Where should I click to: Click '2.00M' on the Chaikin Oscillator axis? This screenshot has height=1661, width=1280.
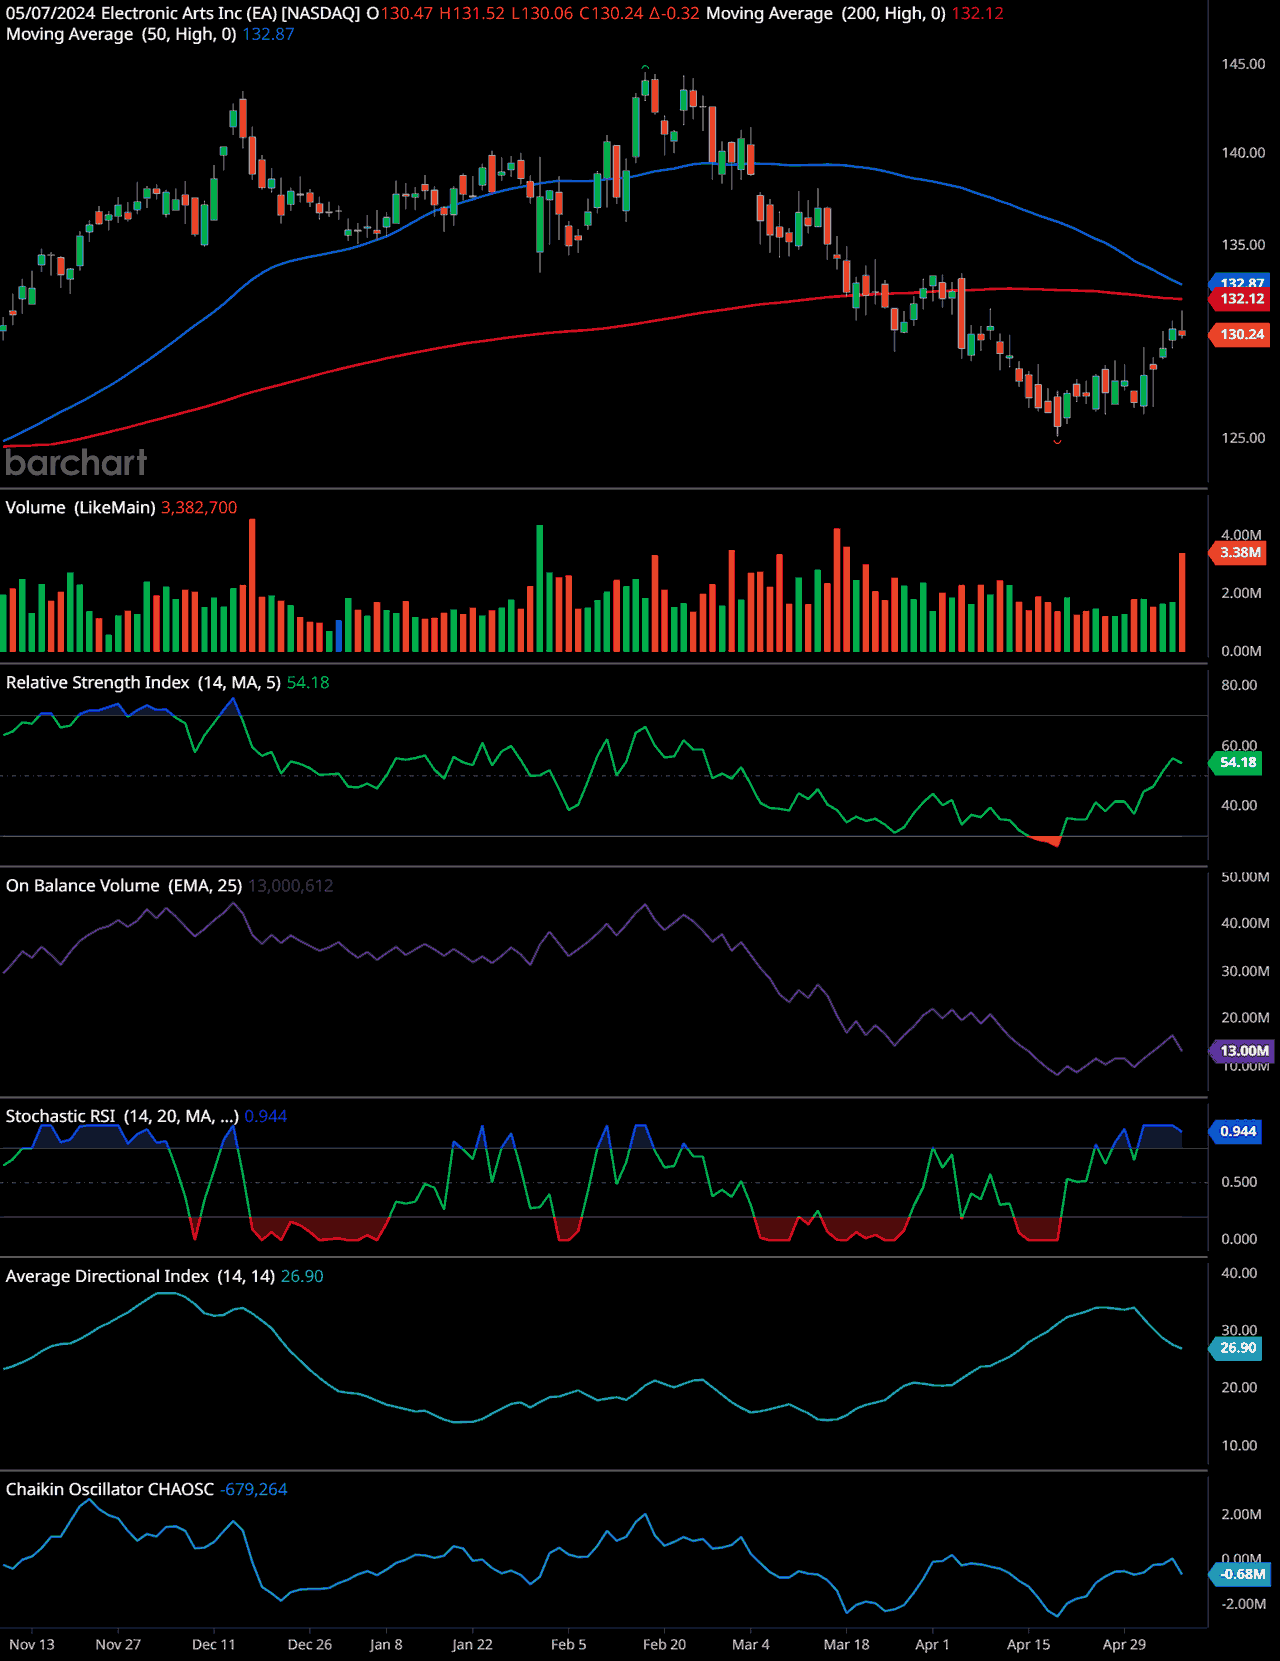point(1241,1514)
